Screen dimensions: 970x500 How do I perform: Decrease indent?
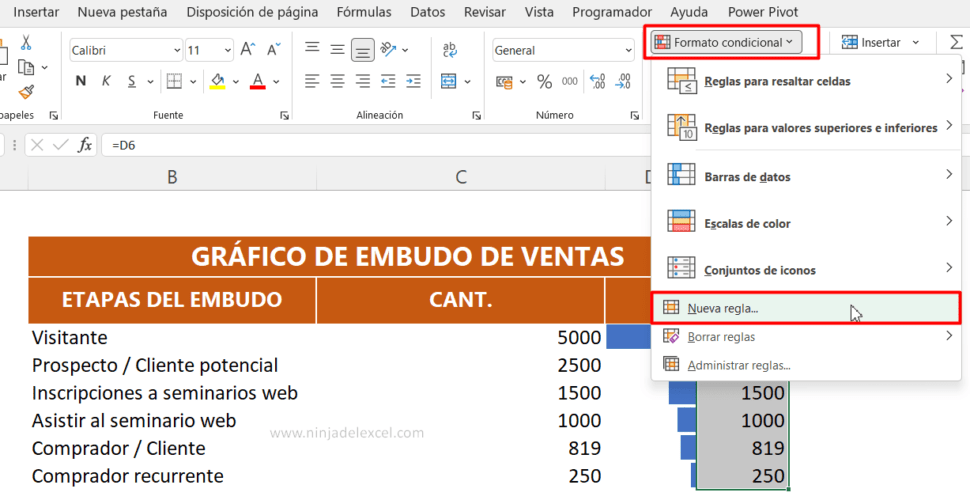(388, 81)
